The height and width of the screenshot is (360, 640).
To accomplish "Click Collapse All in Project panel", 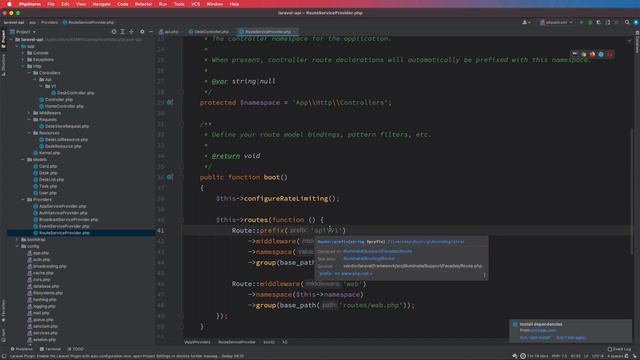I will coord(131,31).
